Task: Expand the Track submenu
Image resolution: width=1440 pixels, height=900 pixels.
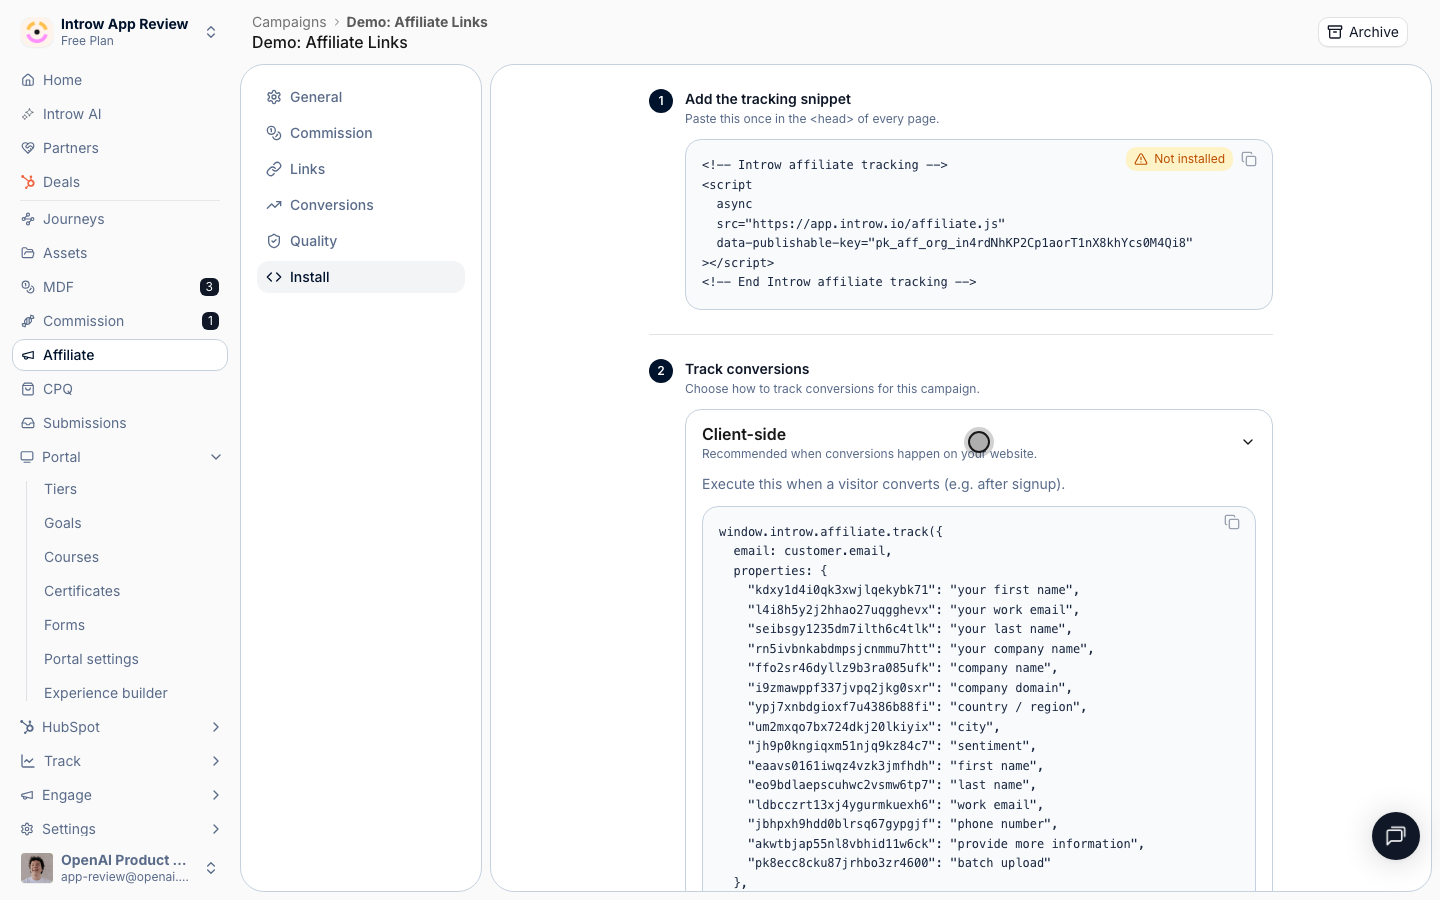Action: coord(216,761)
